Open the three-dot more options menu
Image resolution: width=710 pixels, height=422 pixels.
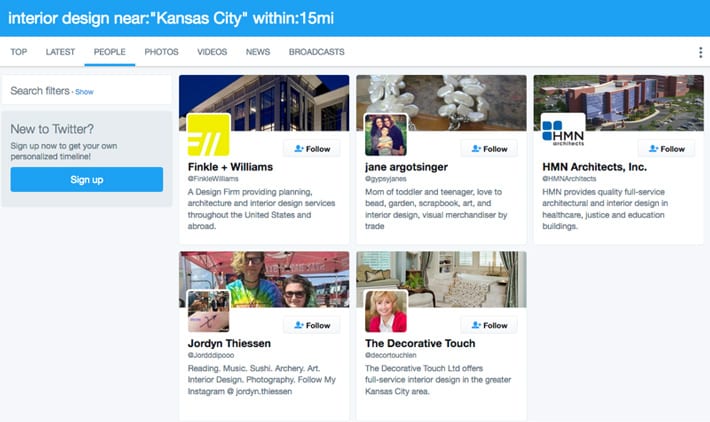[700, 52]
